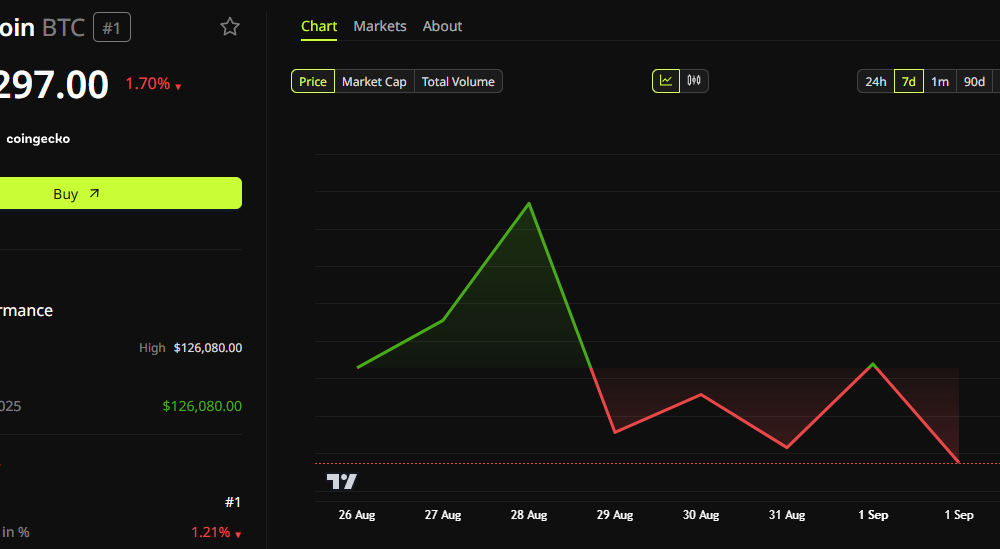
Task: Click the #1 rank badge beside BTC
Action: click(112, 27)
